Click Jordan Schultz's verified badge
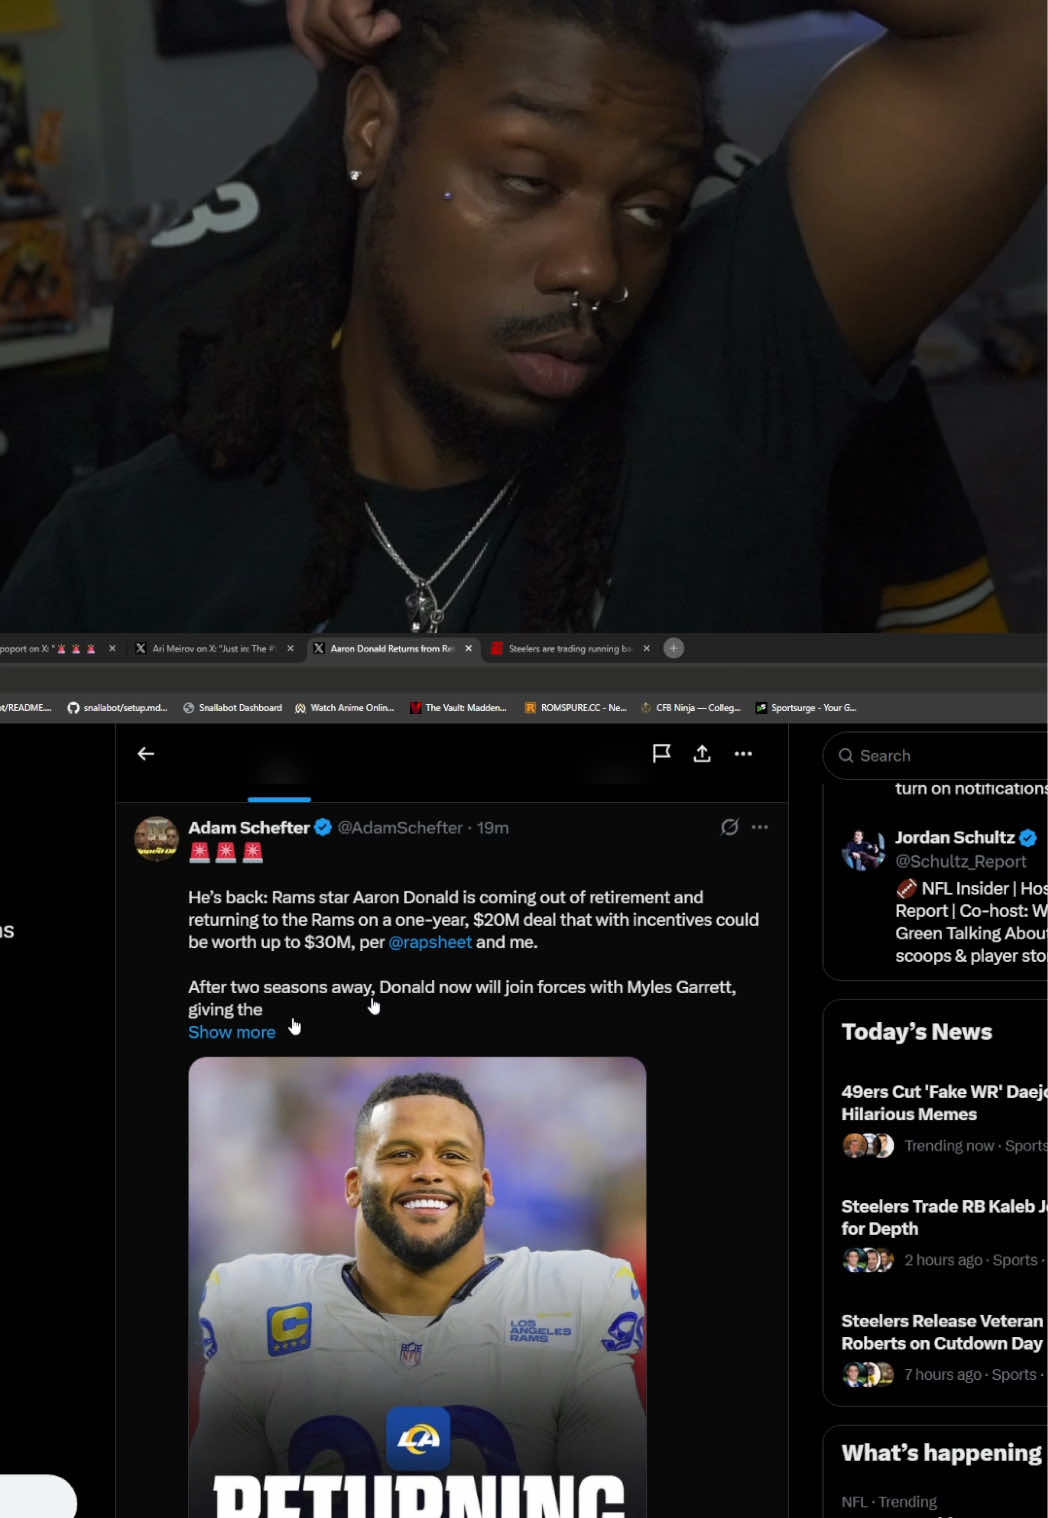 1028,837
